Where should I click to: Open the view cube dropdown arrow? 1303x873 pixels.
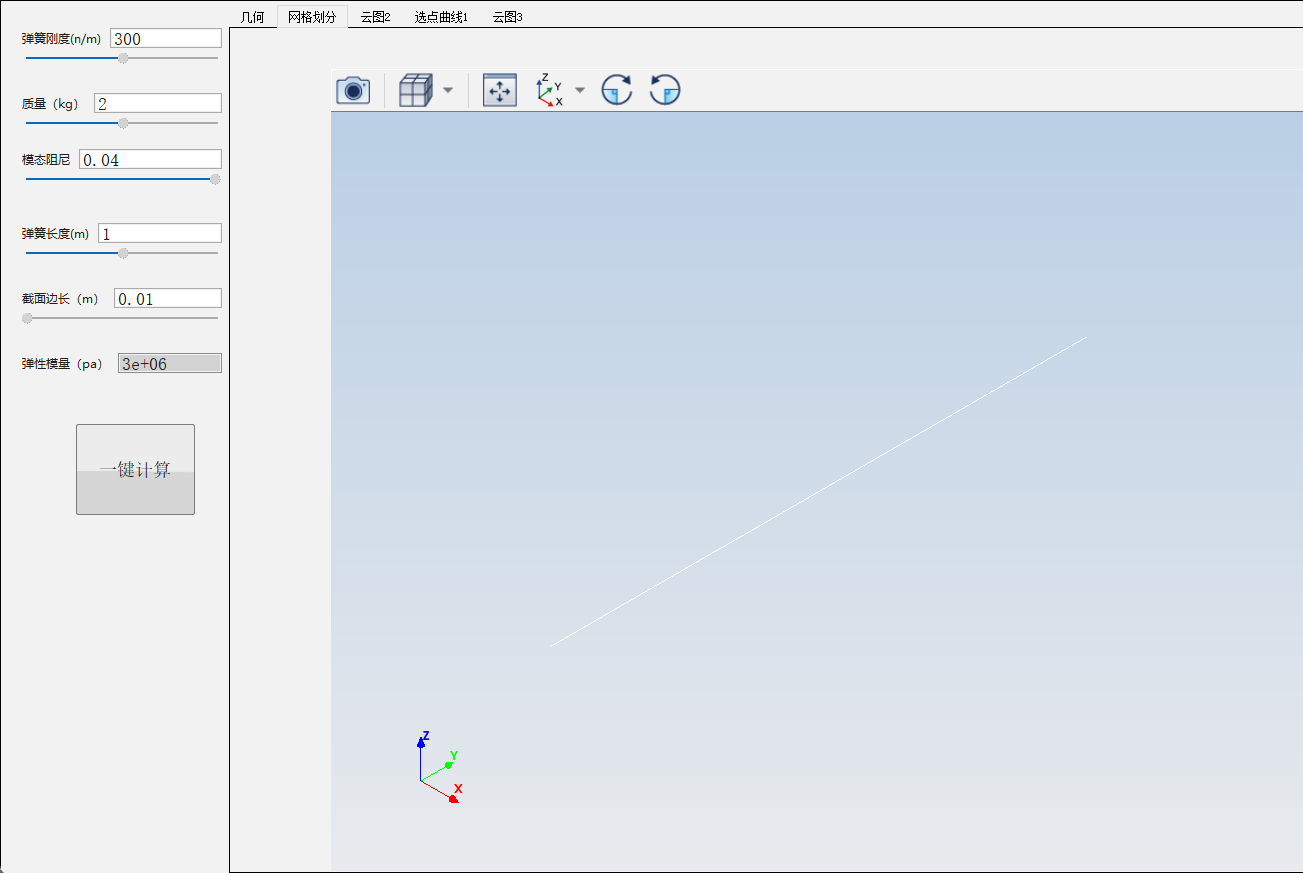click(x=448, y=90)
